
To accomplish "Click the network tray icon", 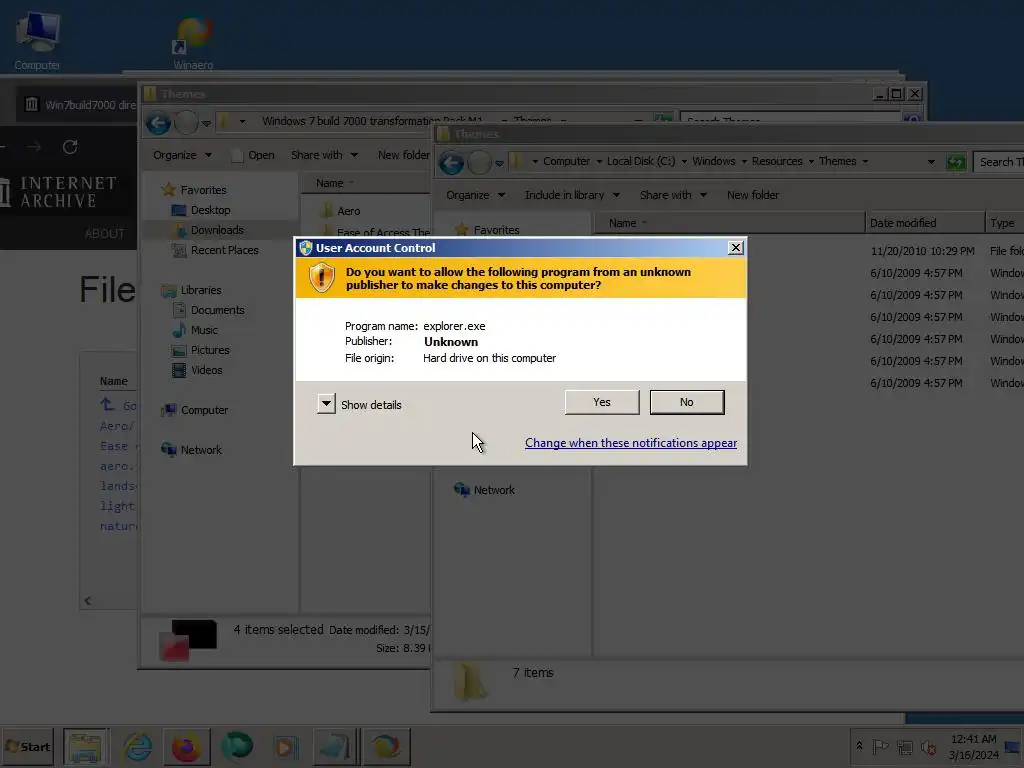I will coord(904,746).
